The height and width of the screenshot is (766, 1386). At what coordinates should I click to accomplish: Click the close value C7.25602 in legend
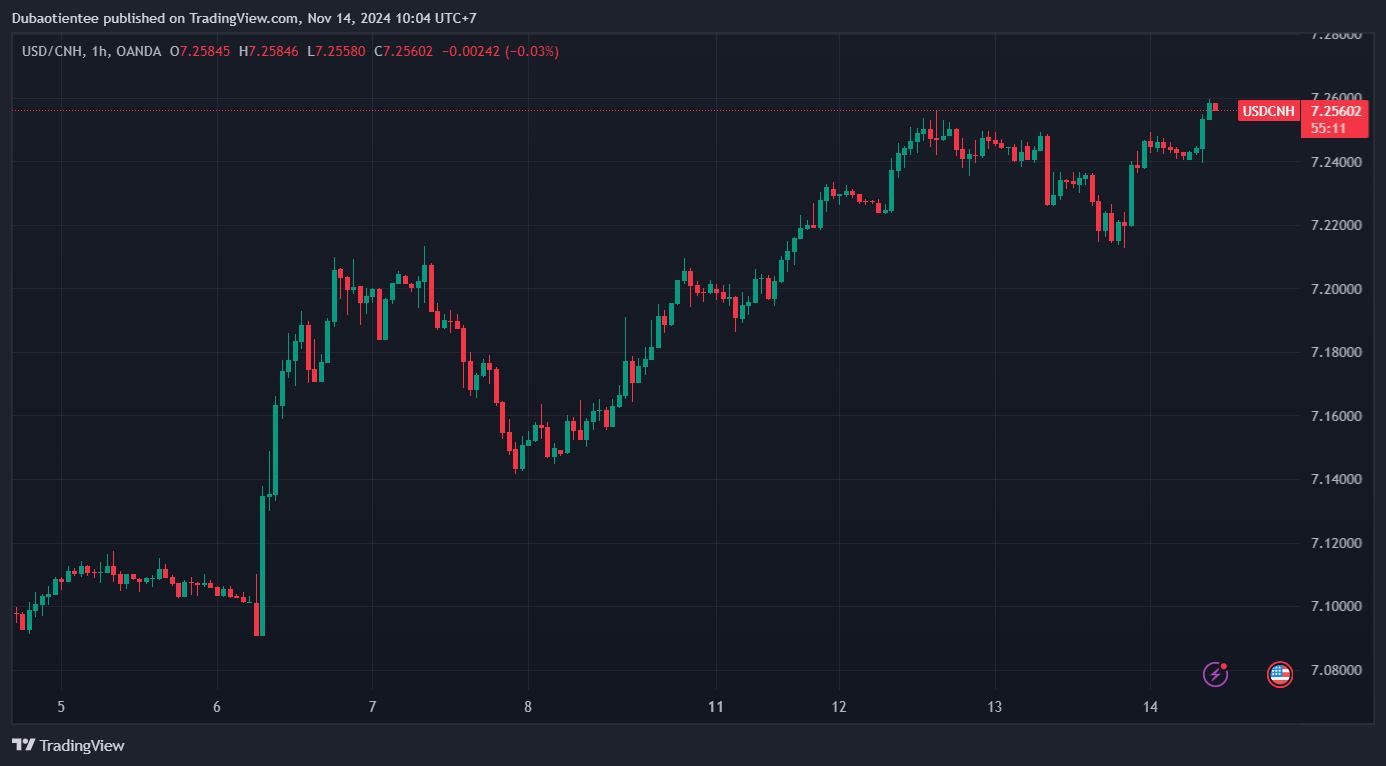click(x=403, y=51)
